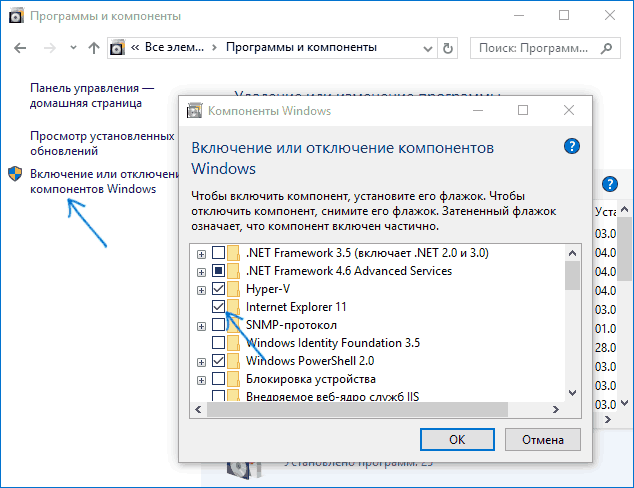Click Включение или отключение компонентов Windows link
This screenshot has width=634, height=488.
point(104,181)
